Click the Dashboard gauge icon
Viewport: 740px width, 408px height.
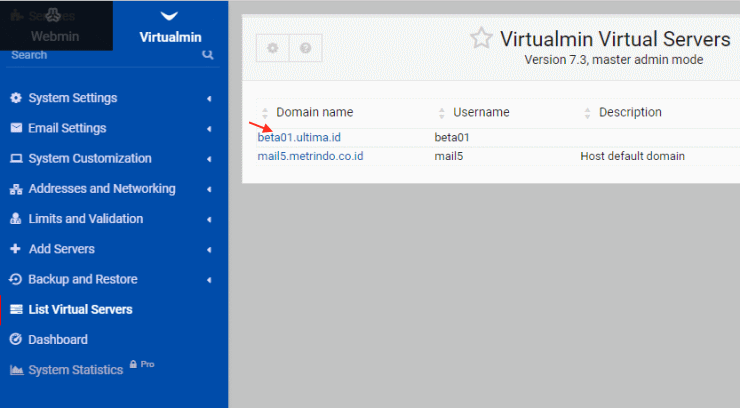[x=16, y=339]
